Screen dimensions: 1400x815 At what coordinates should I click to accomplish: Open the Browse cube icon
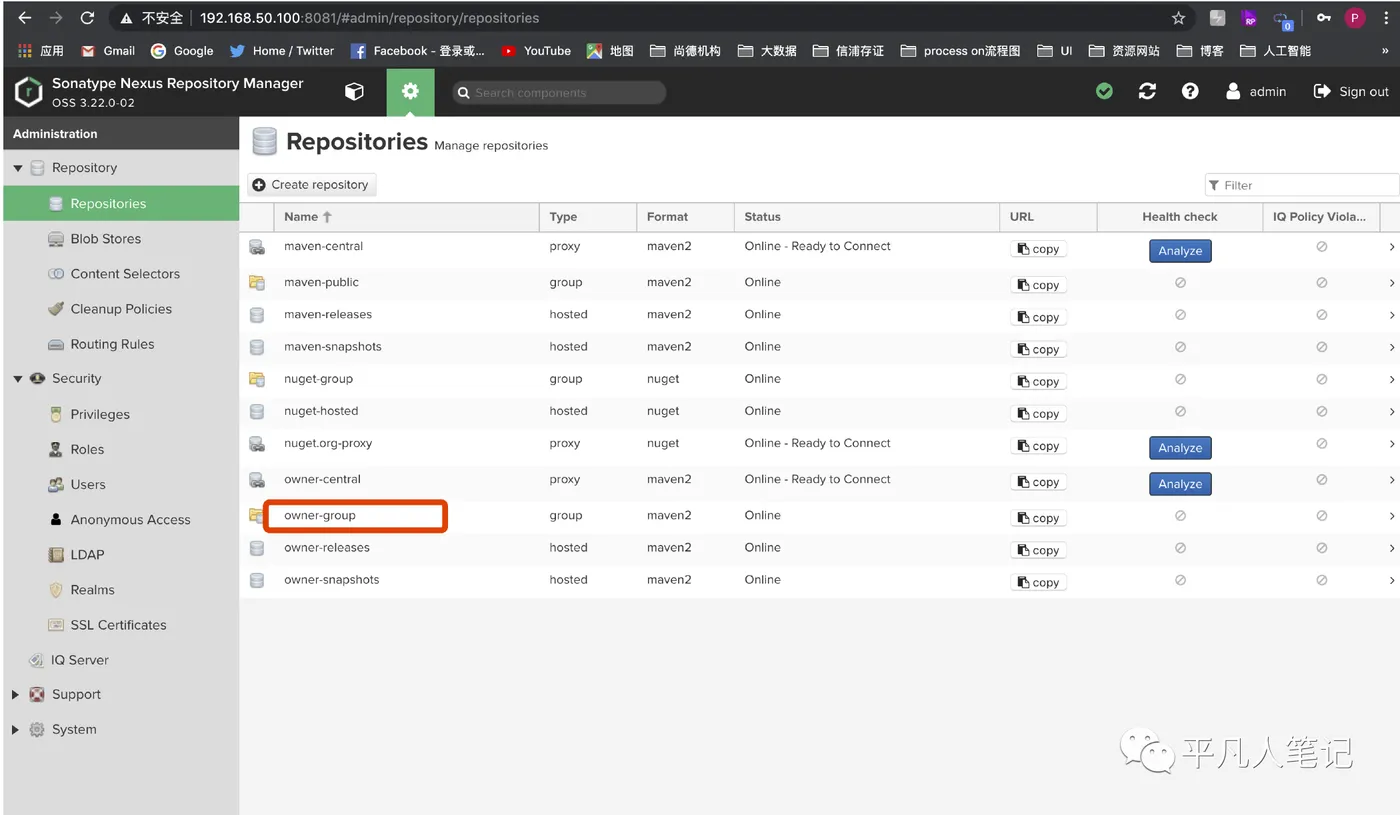354,92
